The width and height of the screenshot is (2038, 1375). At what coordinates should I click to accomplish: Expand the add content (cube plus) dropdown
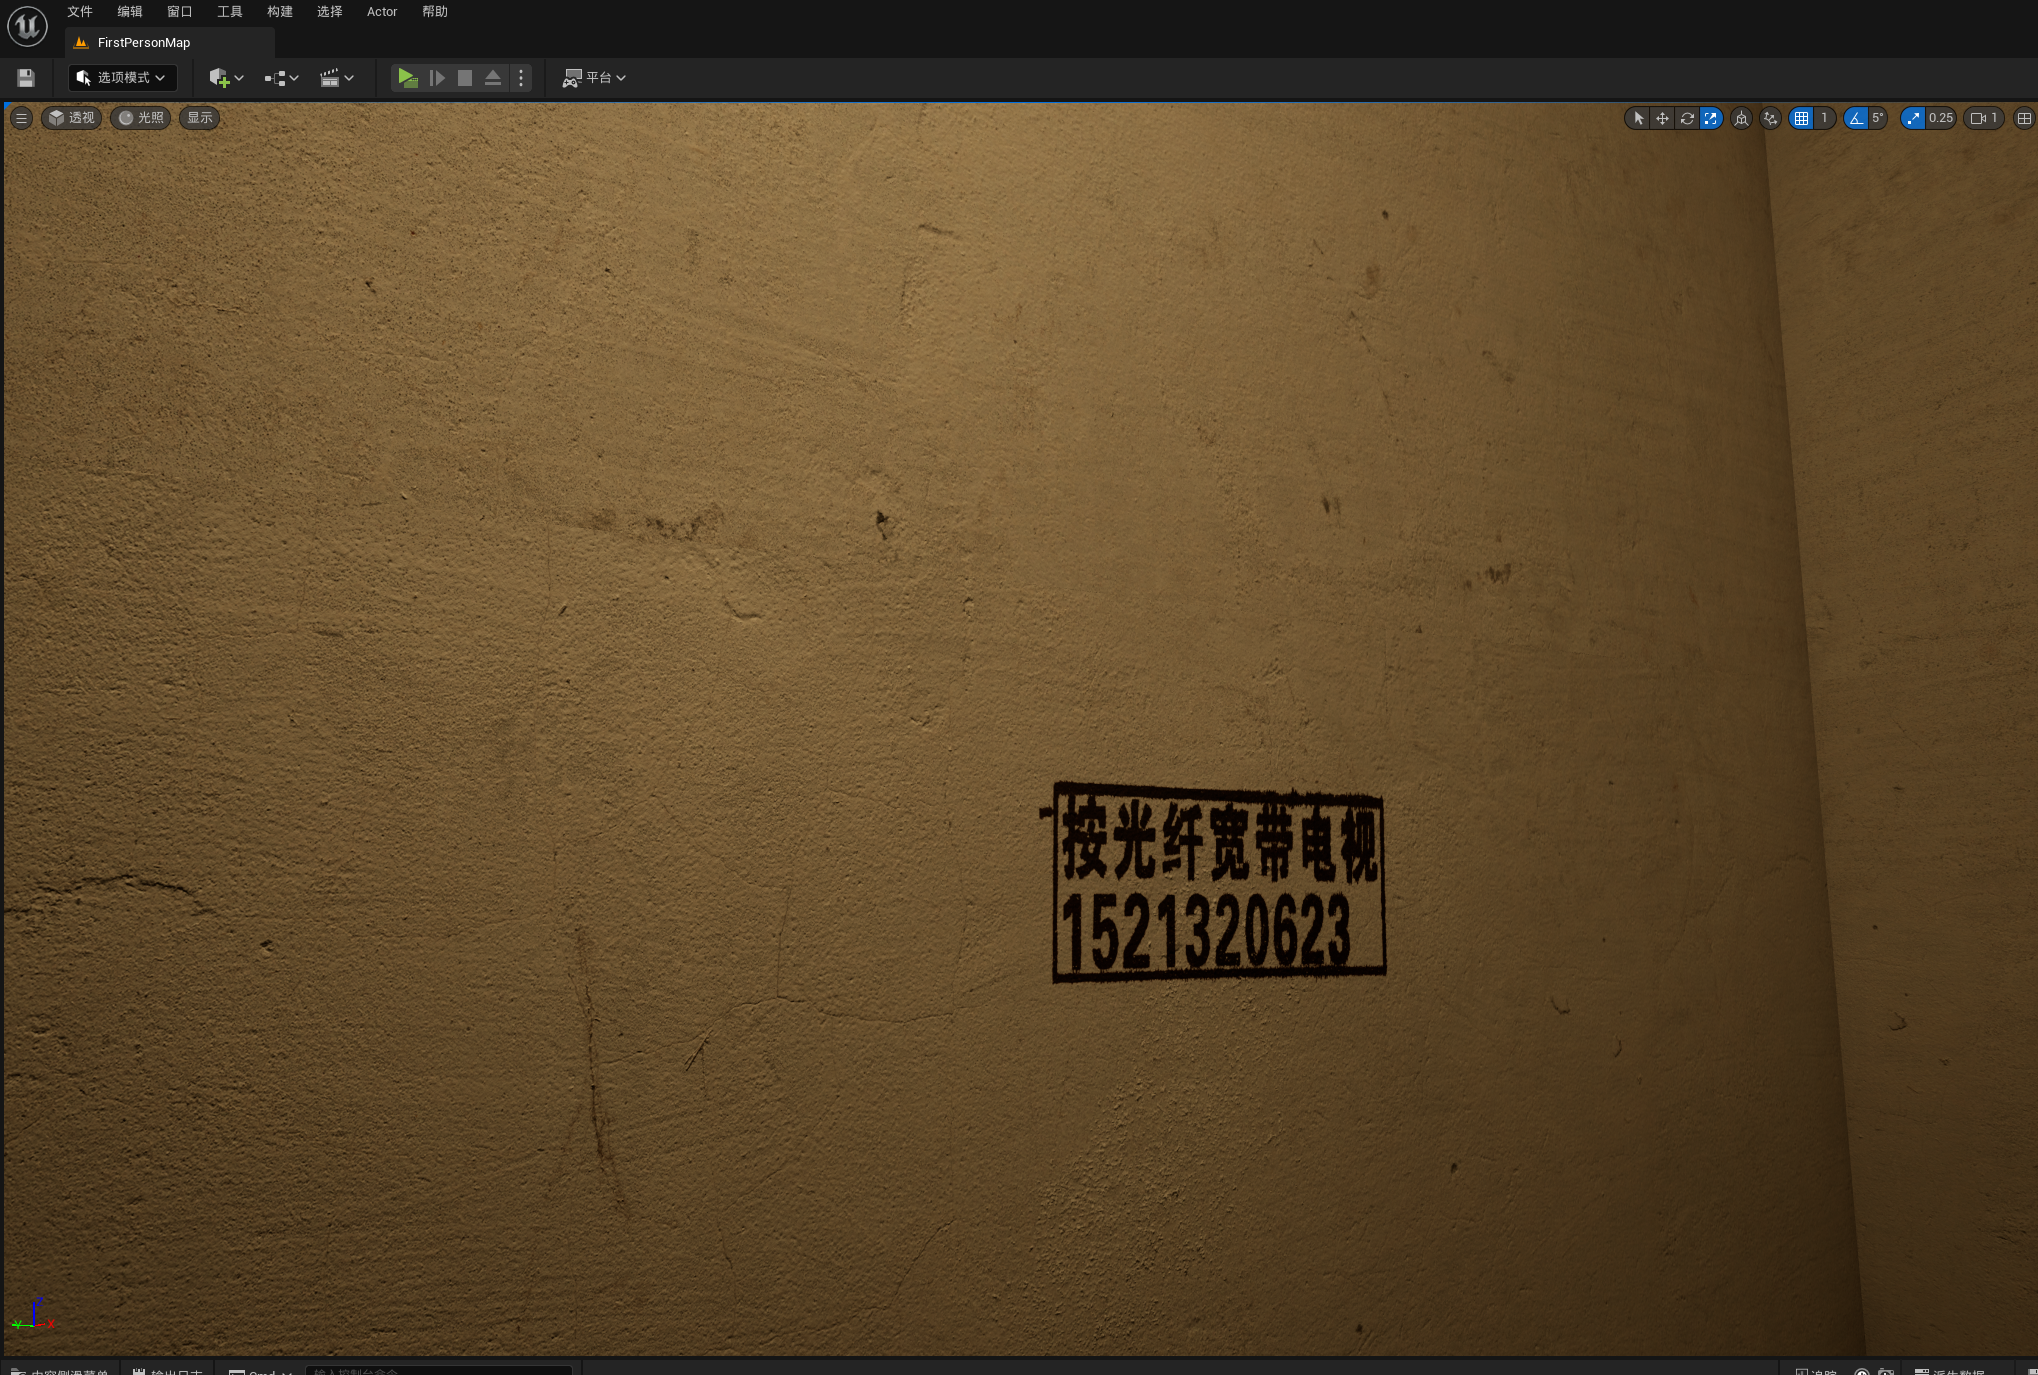tap(226, 78)
